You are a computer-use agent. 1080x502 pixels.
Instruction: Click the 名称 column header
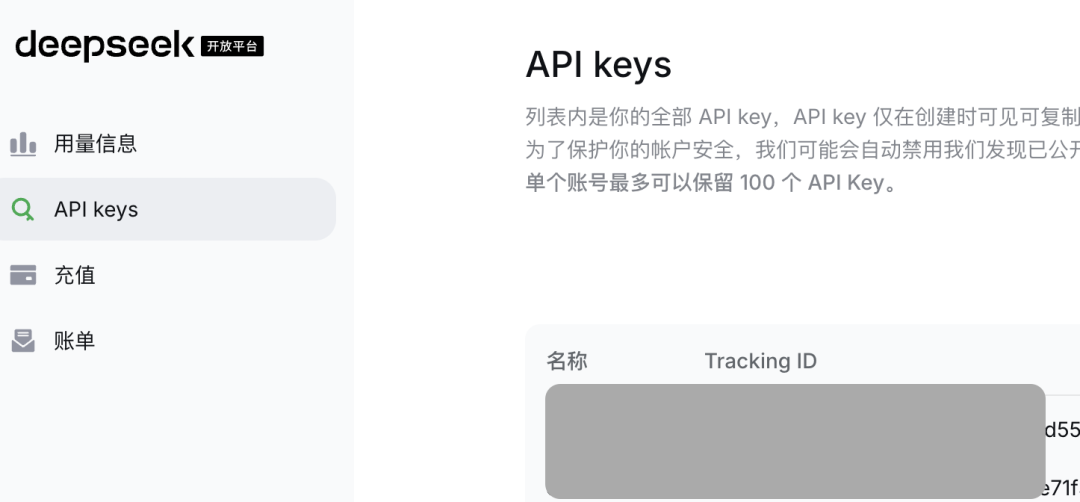coord(567,361)
